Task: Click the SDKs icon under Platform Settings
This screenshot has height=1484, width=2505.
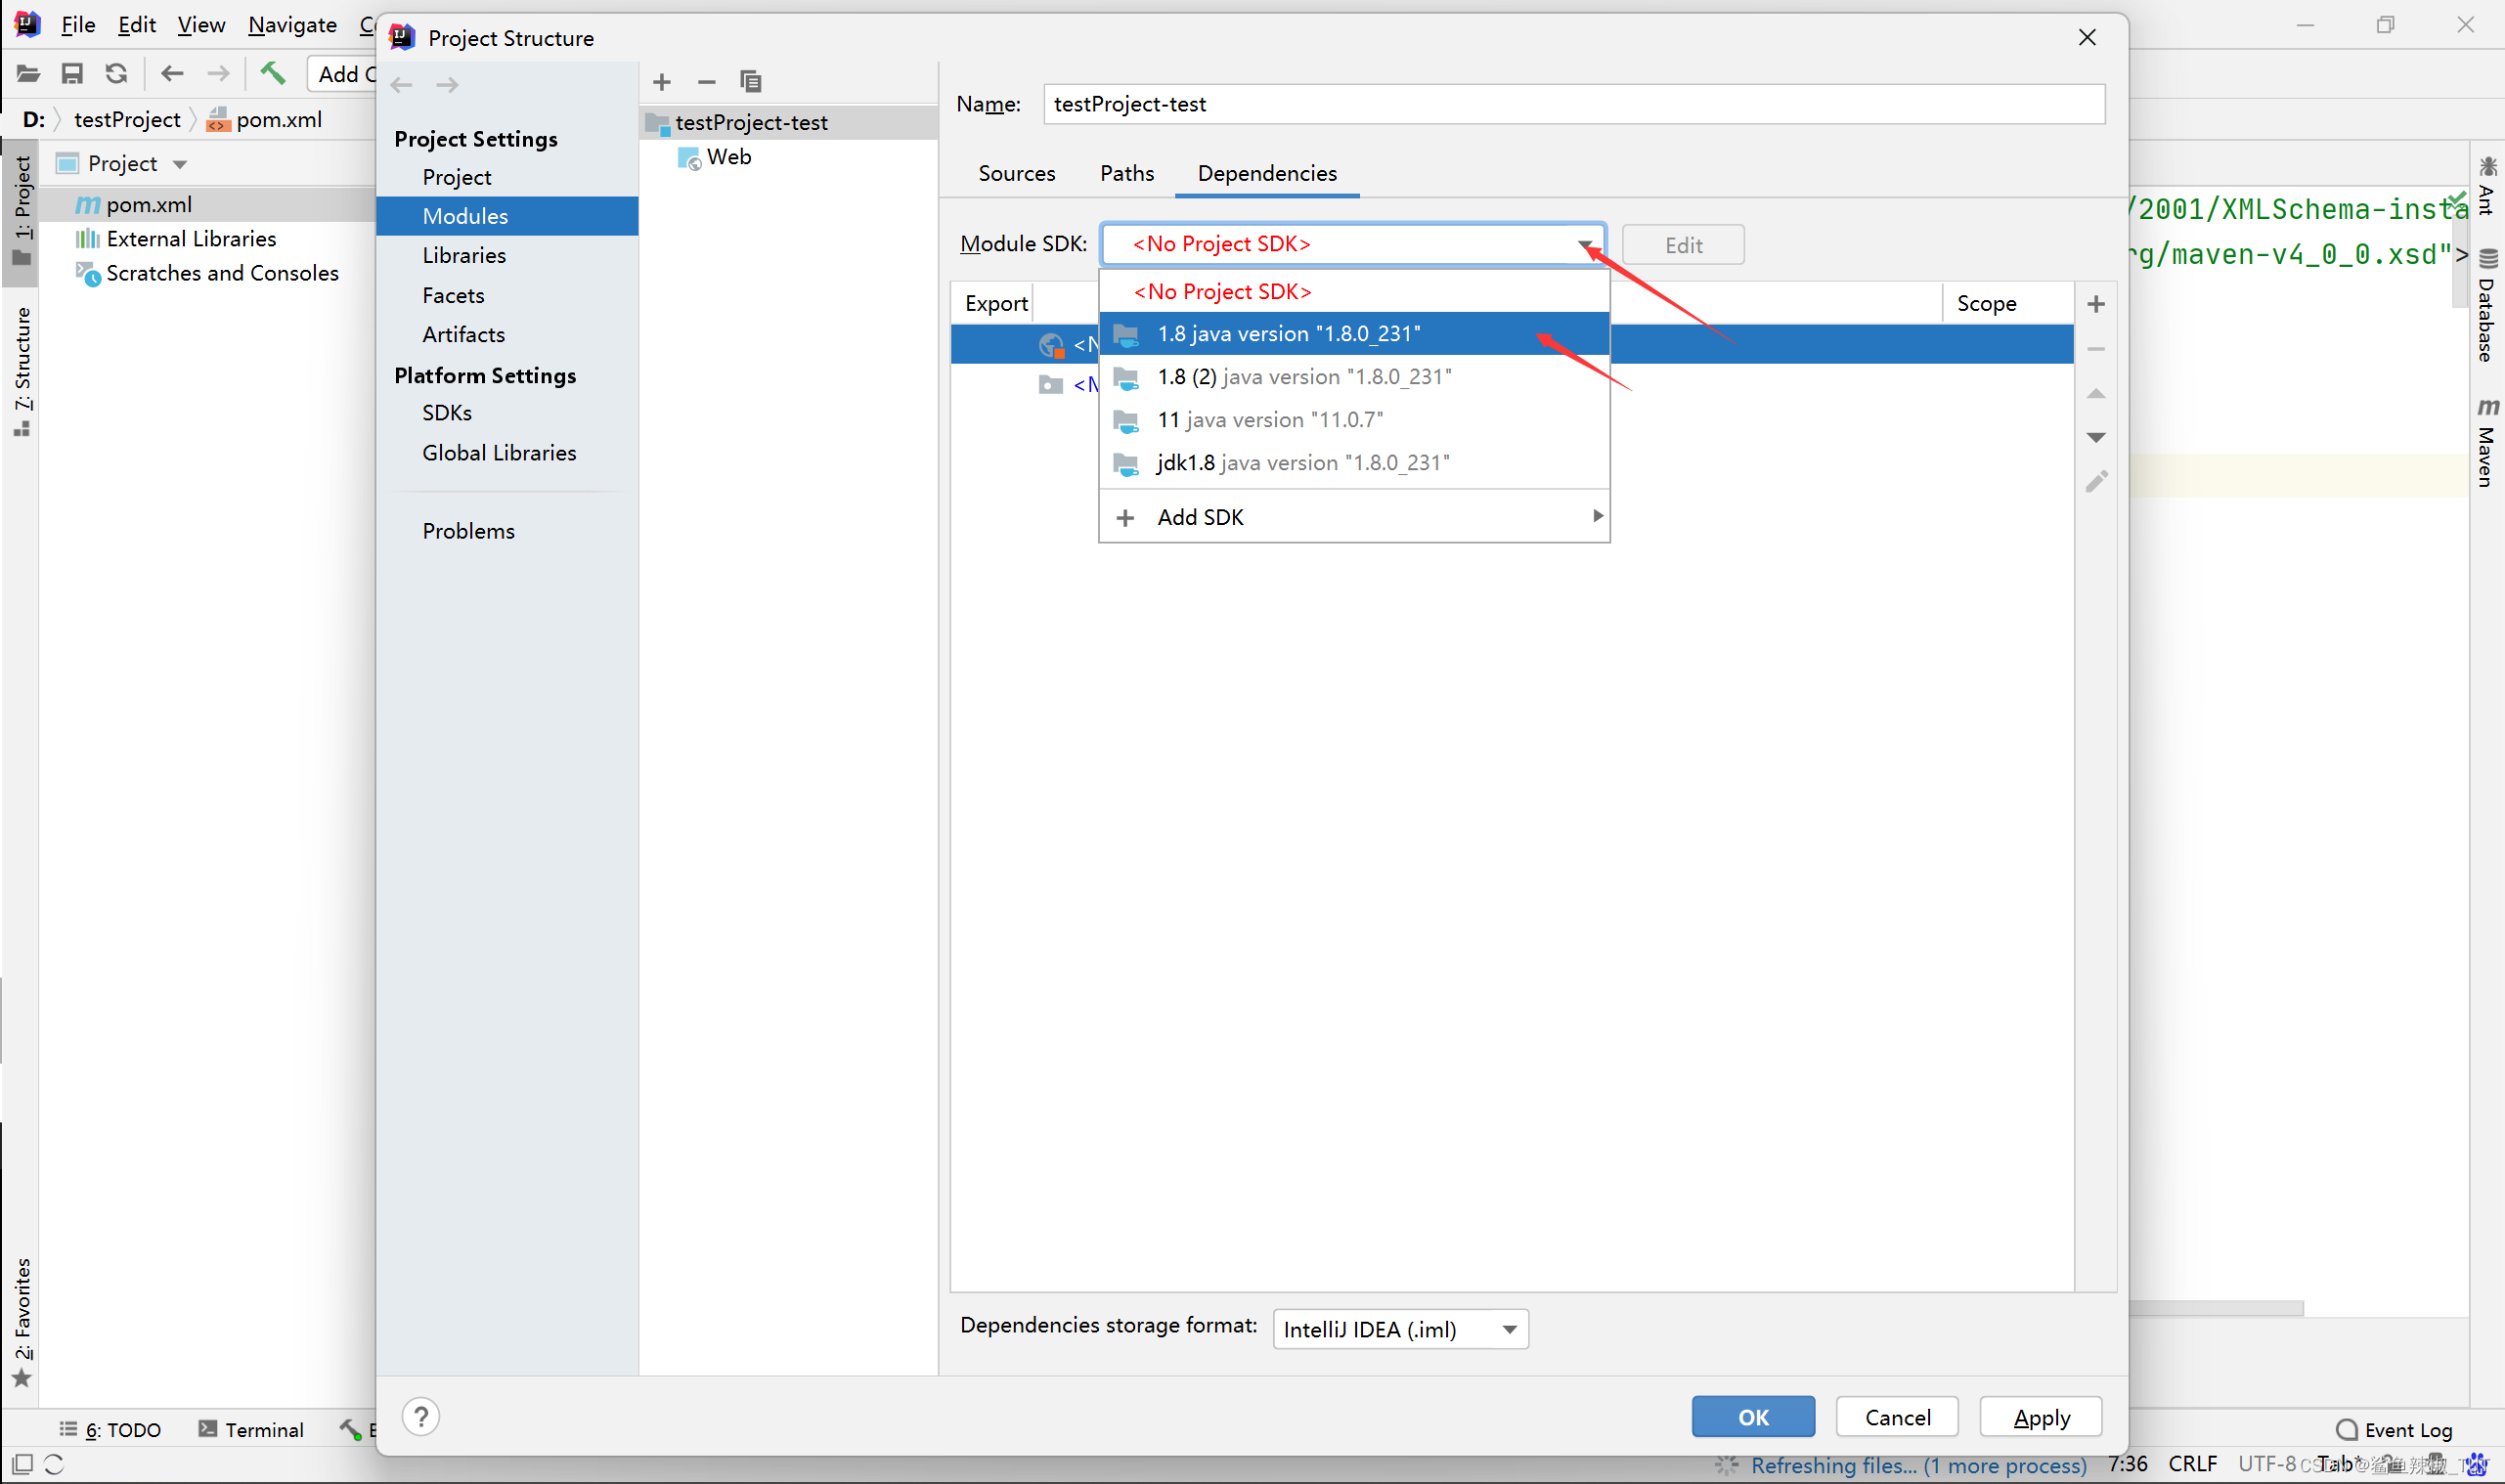Action: click(445, 412)
